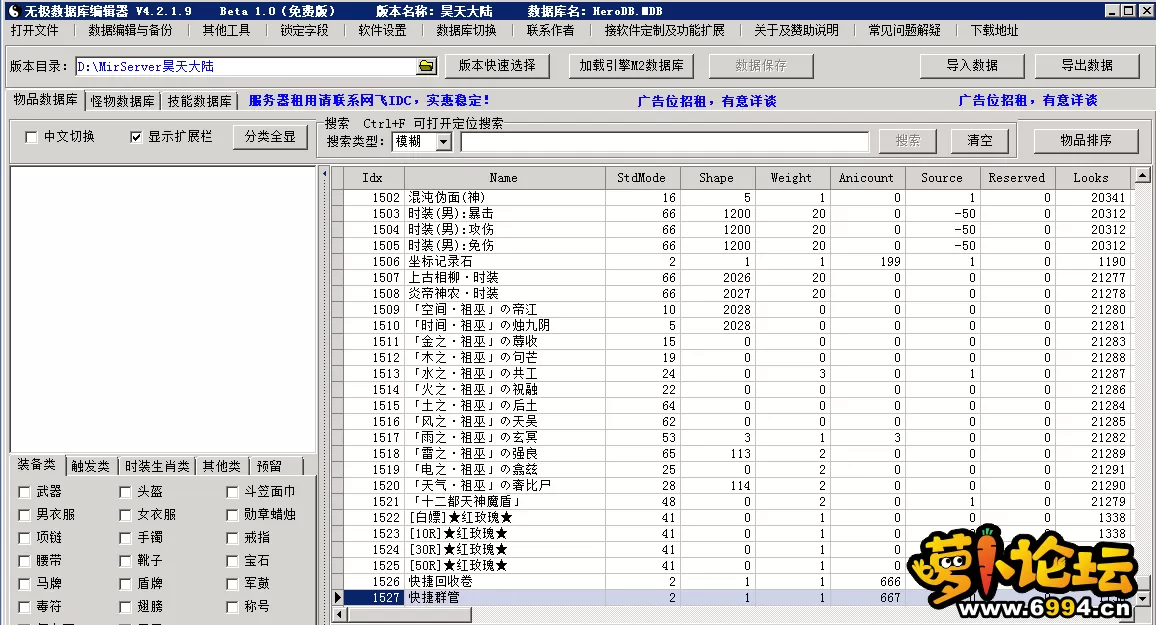
Task: Open the 数据库切换 menu
Action: (466, 30)
